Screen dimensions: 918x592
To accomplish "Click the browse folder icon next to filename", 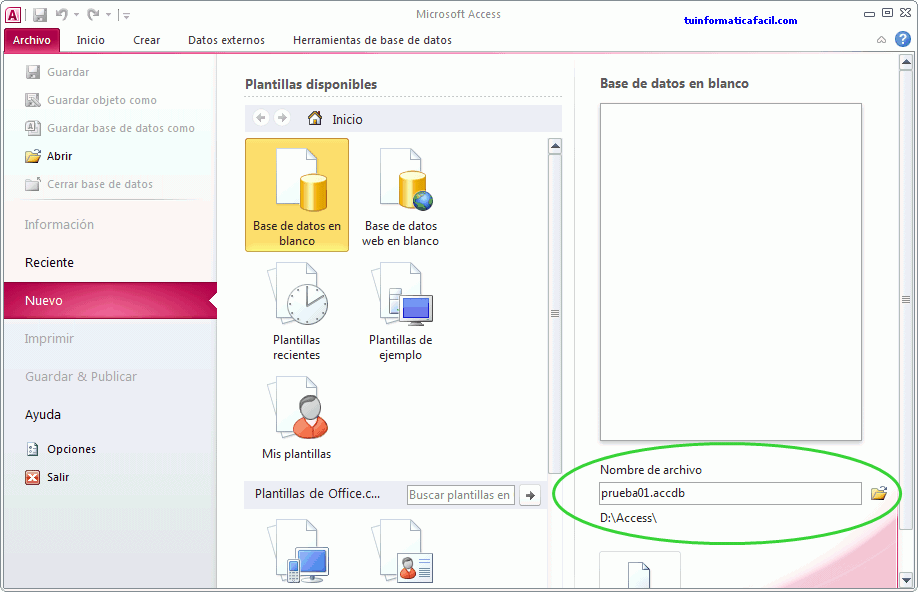I will tap(879, 493).
